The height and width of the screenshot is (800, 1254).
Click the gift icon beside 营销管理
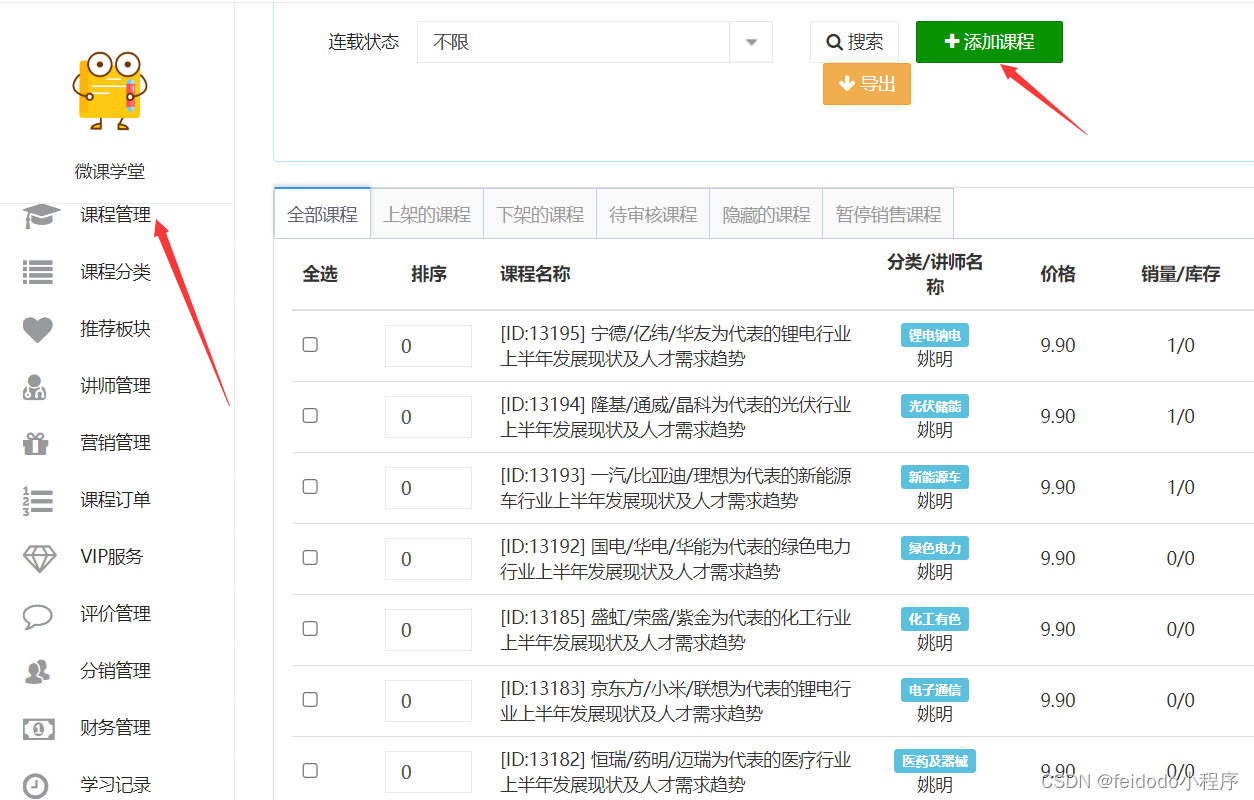[x=35, y=443]
